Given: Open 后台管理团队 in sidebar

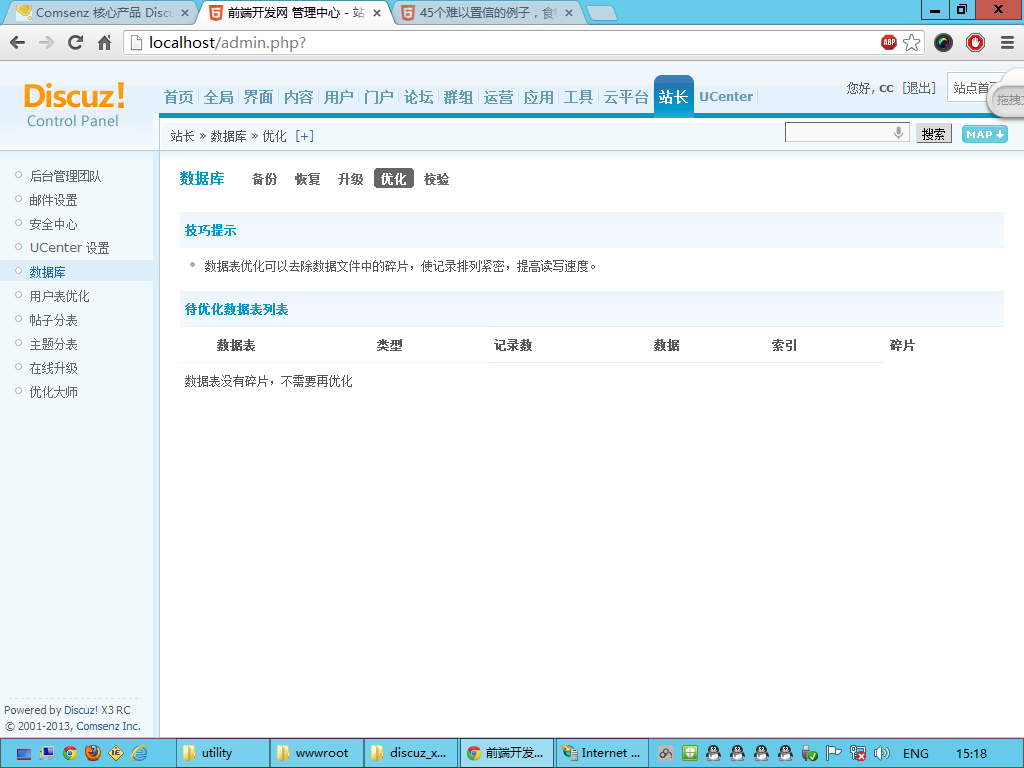Looking at the screenshot, I should pos(65,176).
